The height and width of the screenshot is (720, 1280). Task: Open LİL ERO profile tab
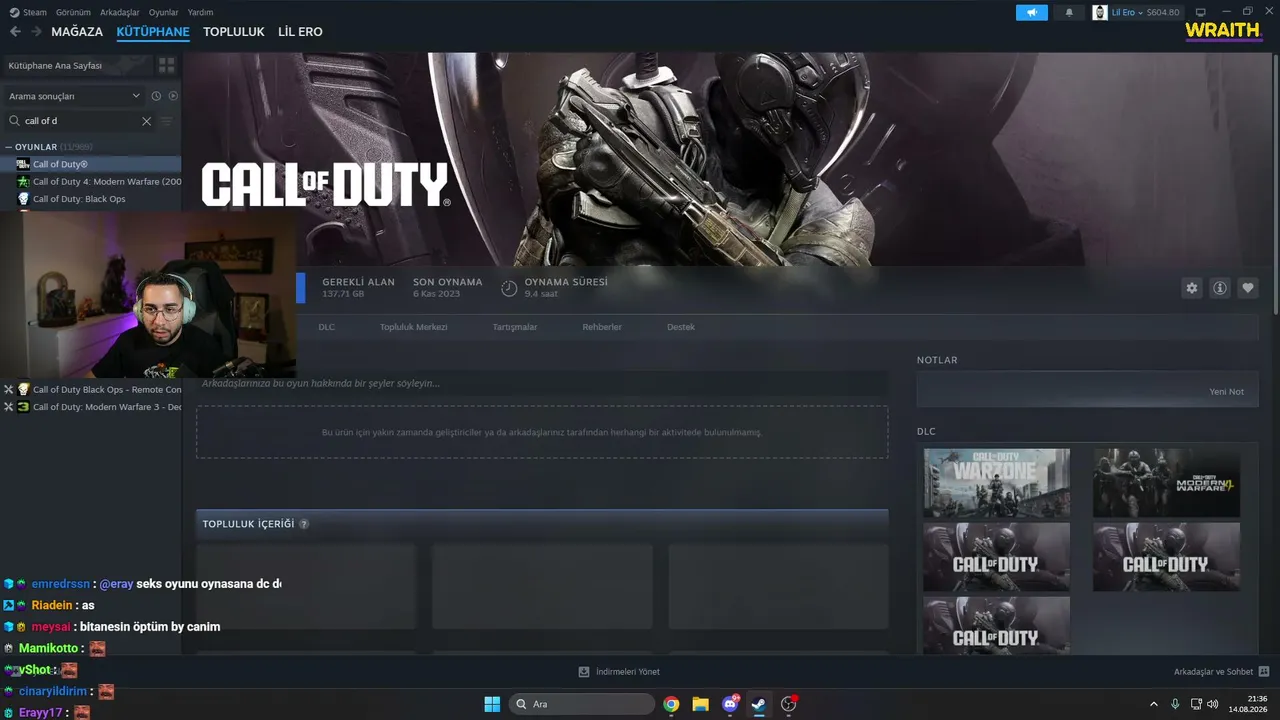pos(300,32)
